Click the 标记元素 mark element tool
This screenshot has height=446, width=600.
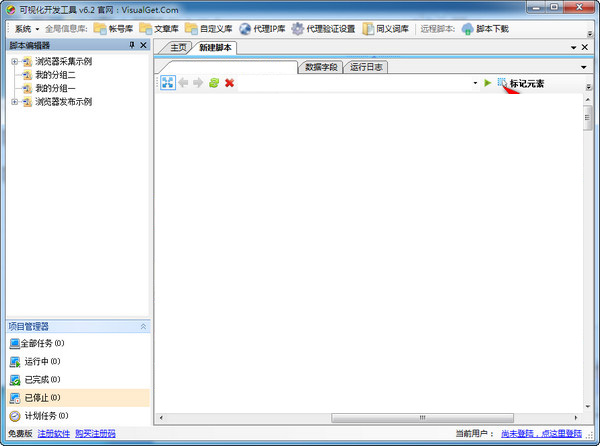click(520, 83)
